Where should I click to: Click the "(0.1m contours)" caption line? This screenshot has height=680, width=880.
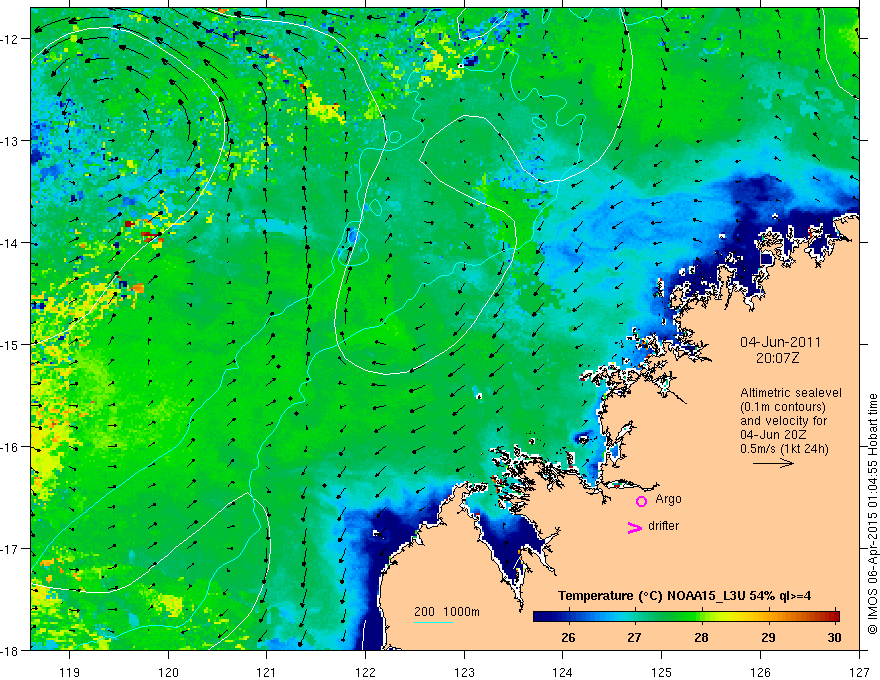[x=783, y=407]
